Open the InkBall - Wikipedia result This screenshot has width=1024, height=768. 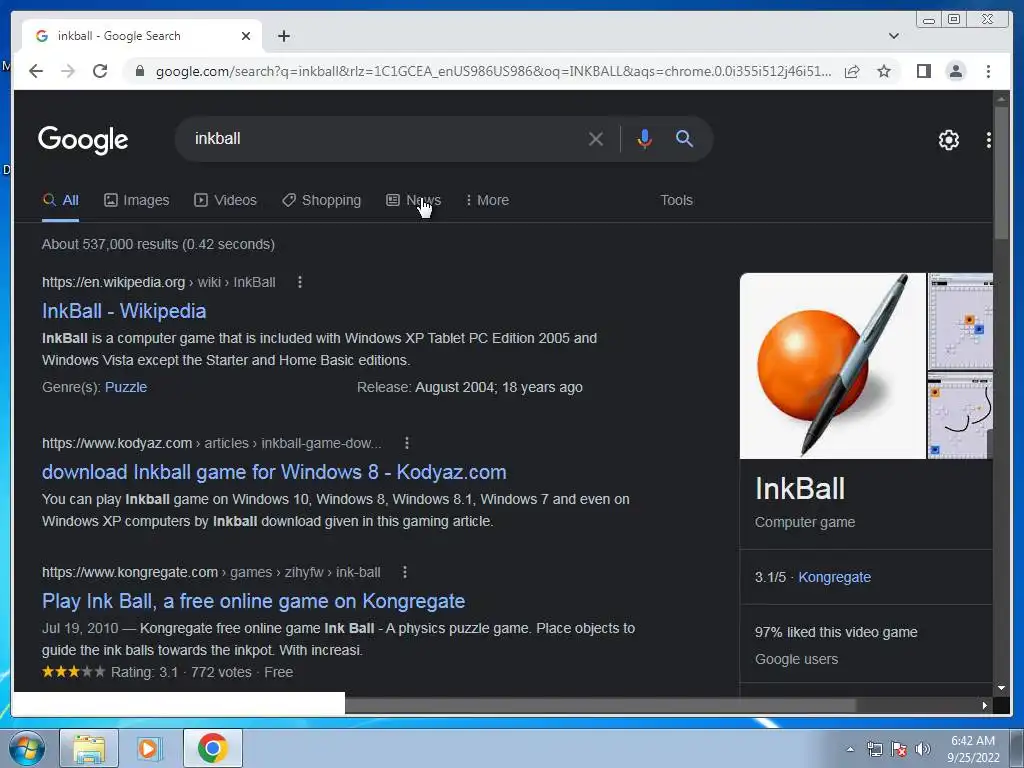124,311
